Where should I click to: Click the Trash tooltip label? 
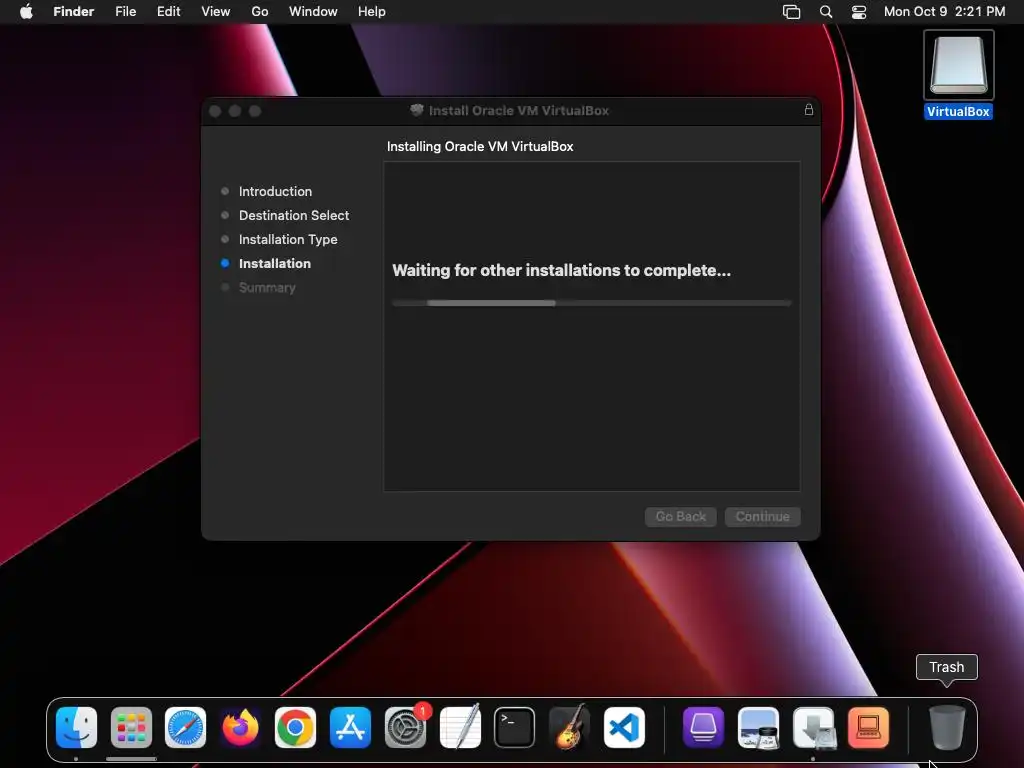[946, 667]
